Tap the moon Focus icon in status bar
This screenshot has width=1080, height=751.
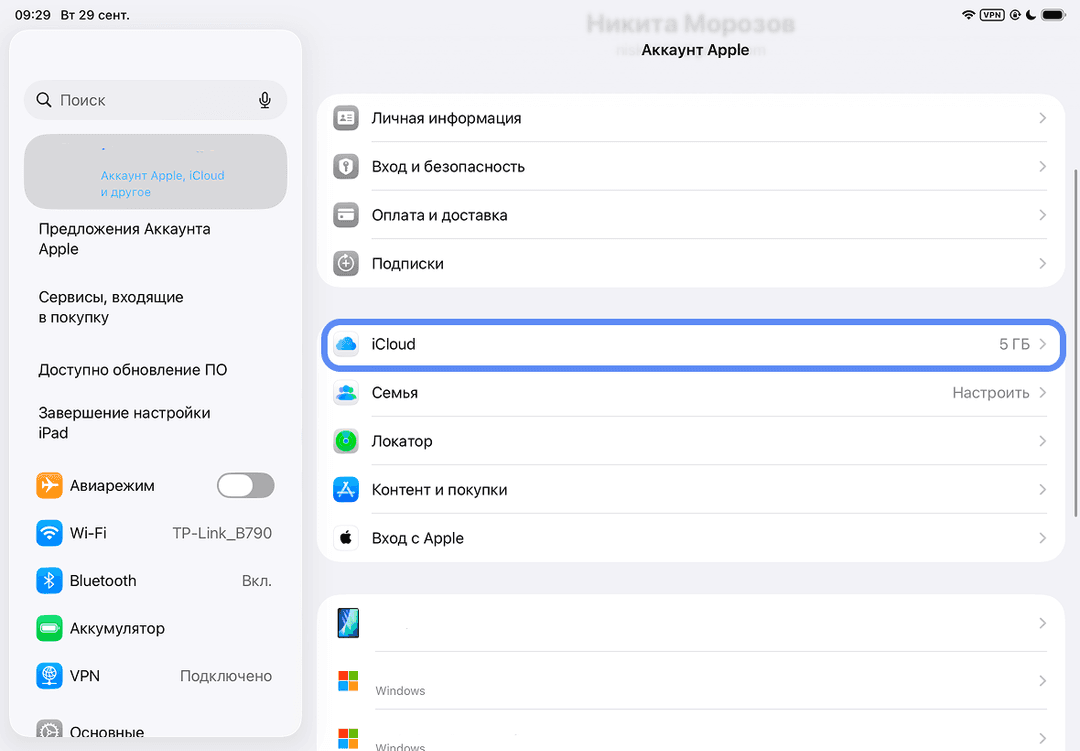click(1031, 14)
